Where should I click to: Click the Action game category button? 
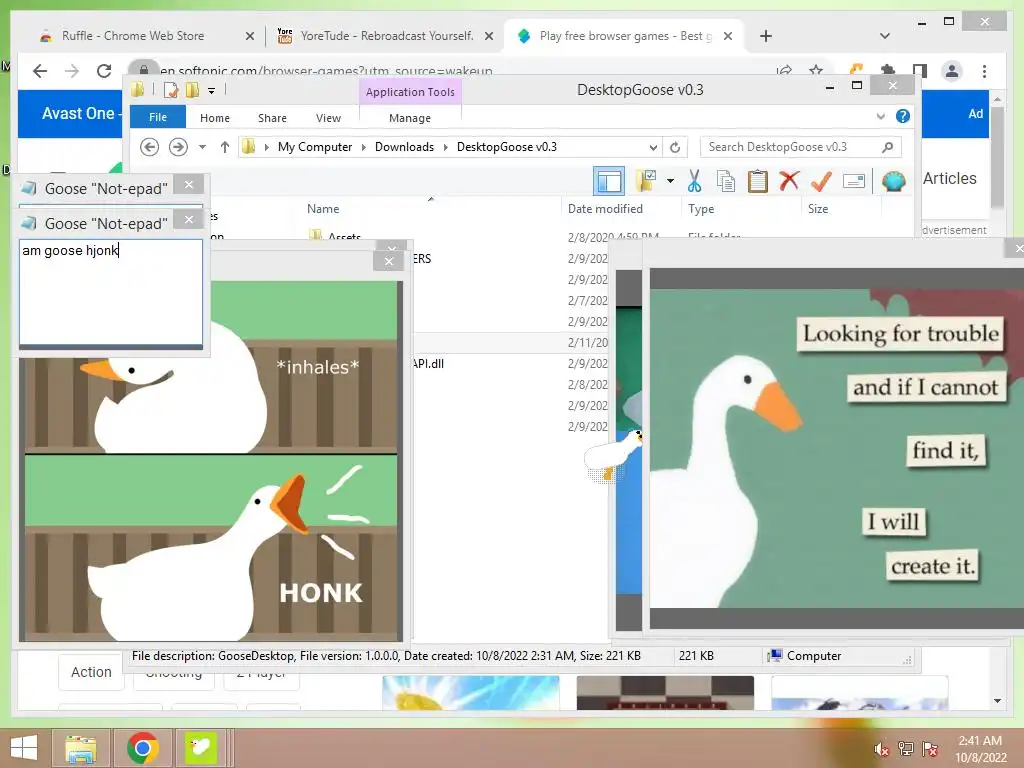(x=91, y=672)
